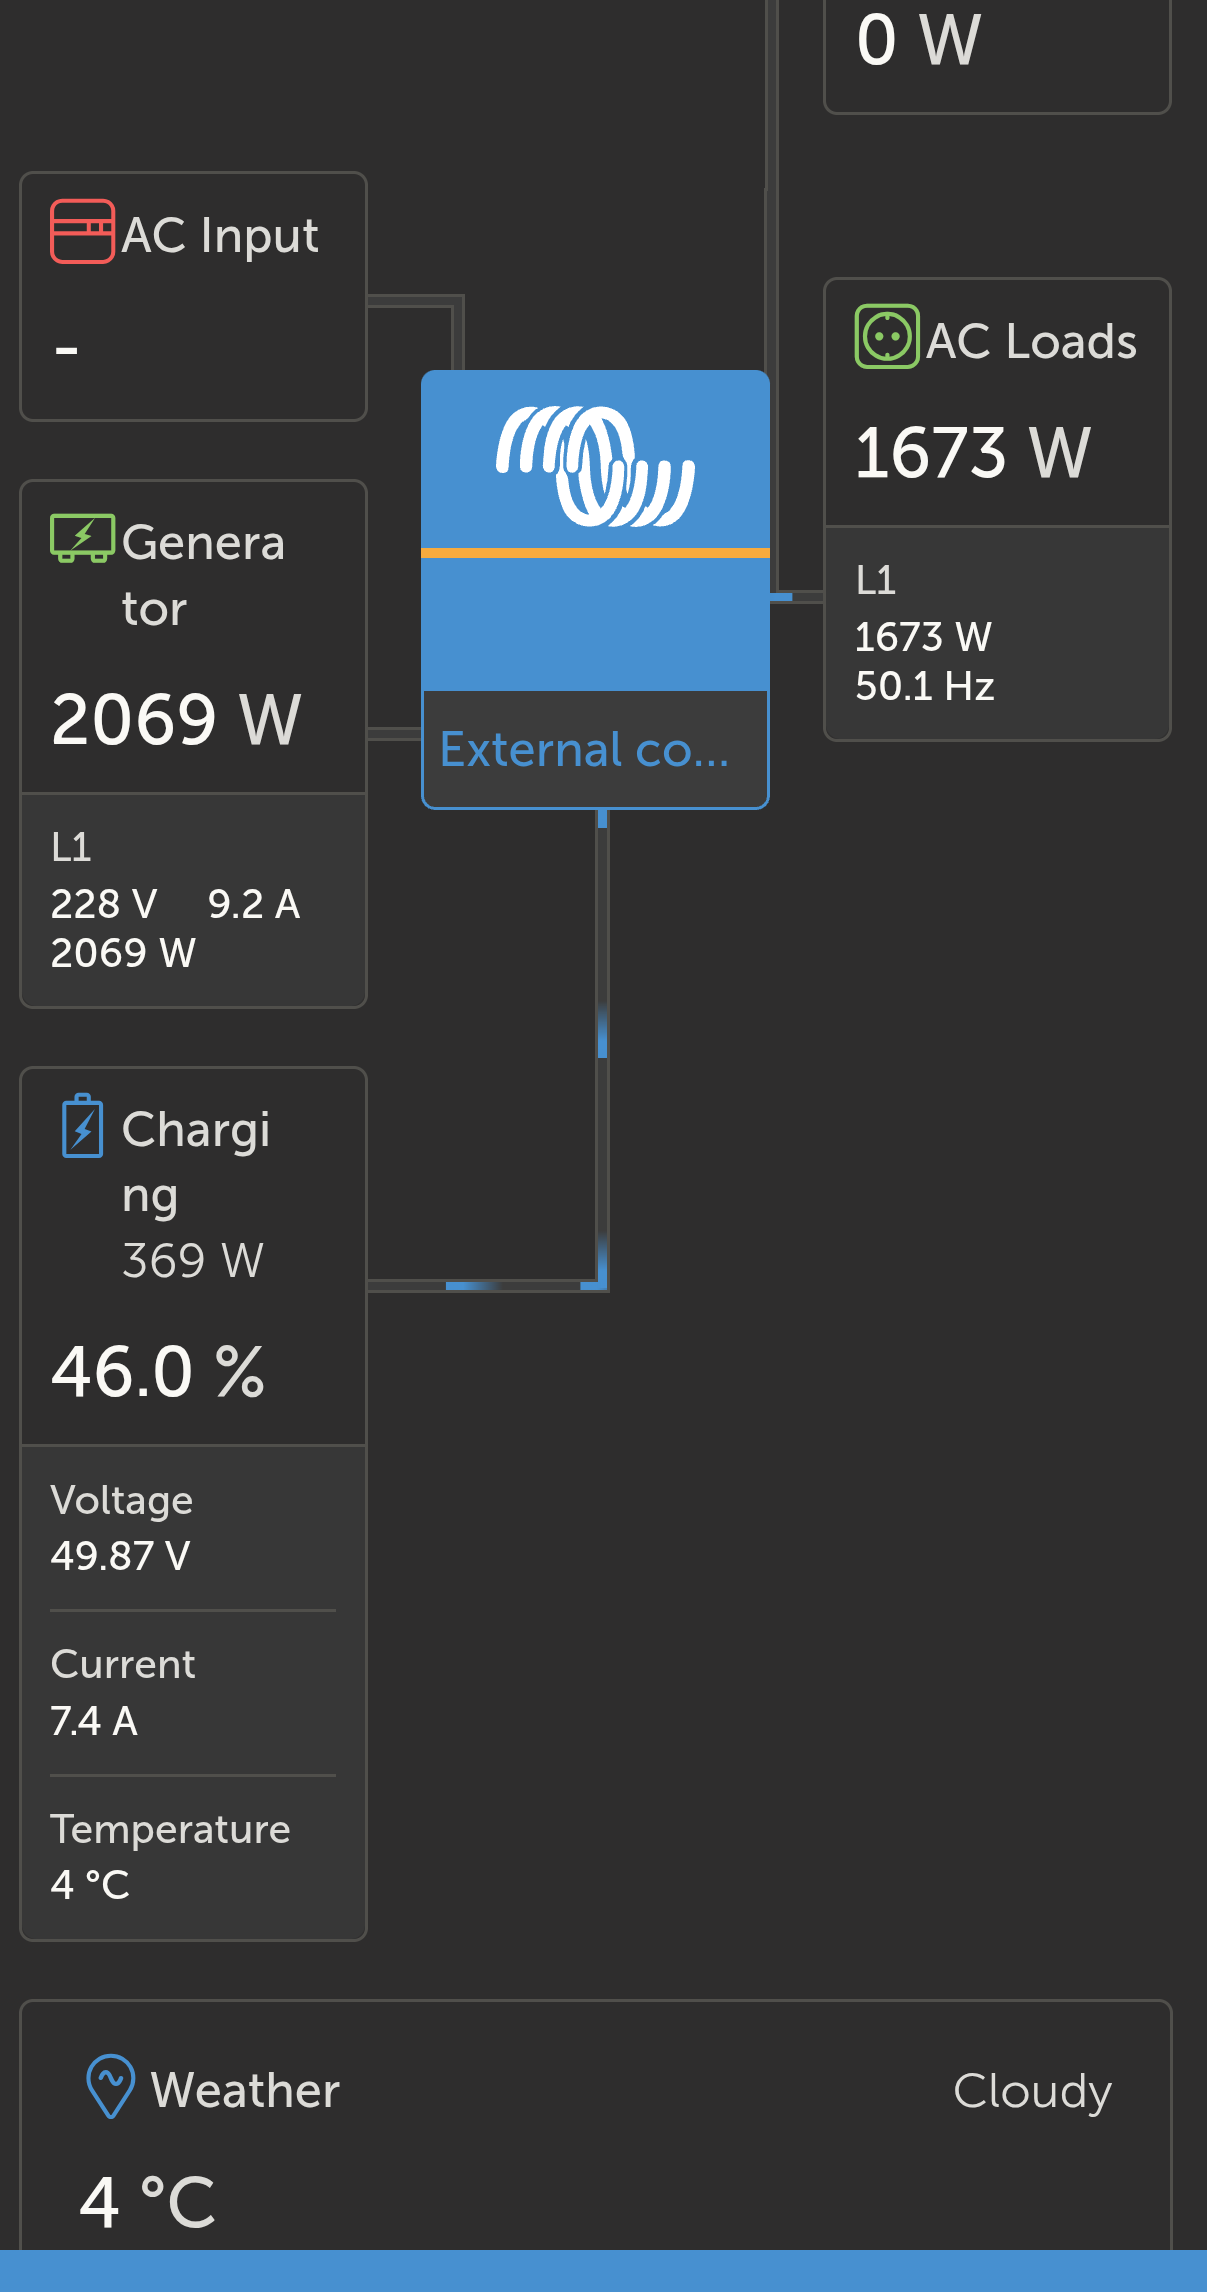This screenshot has height=2292, width=1207.
Task: Click the battery 46.0 % state of charge
Action: click(158, 1371)
